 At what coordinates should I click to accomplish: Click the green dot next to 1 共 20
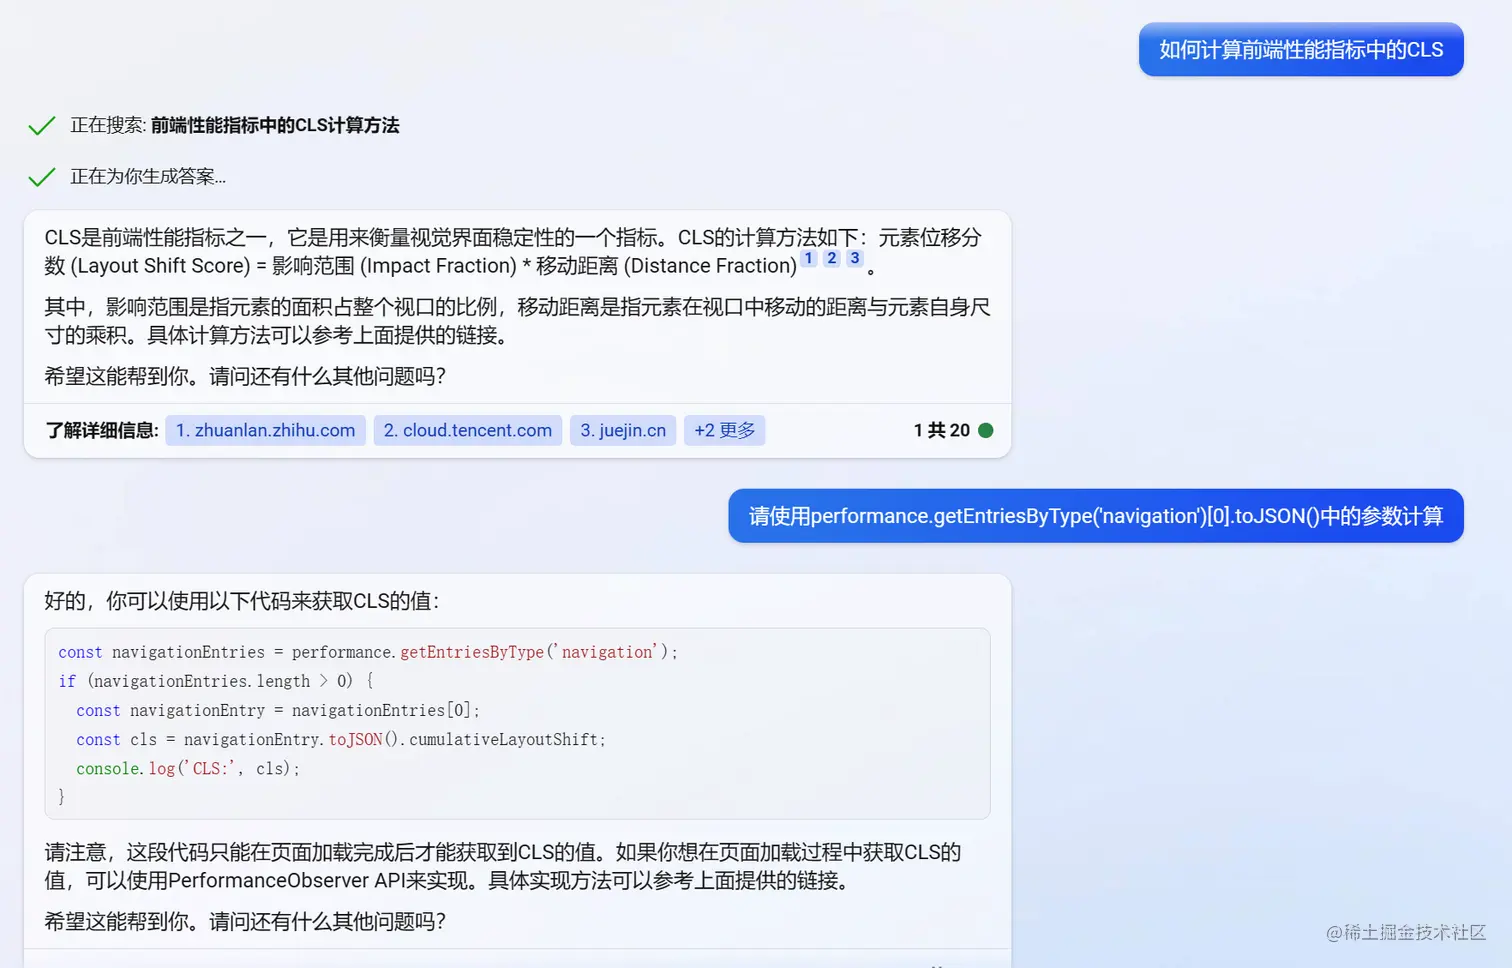coord(986,430)
